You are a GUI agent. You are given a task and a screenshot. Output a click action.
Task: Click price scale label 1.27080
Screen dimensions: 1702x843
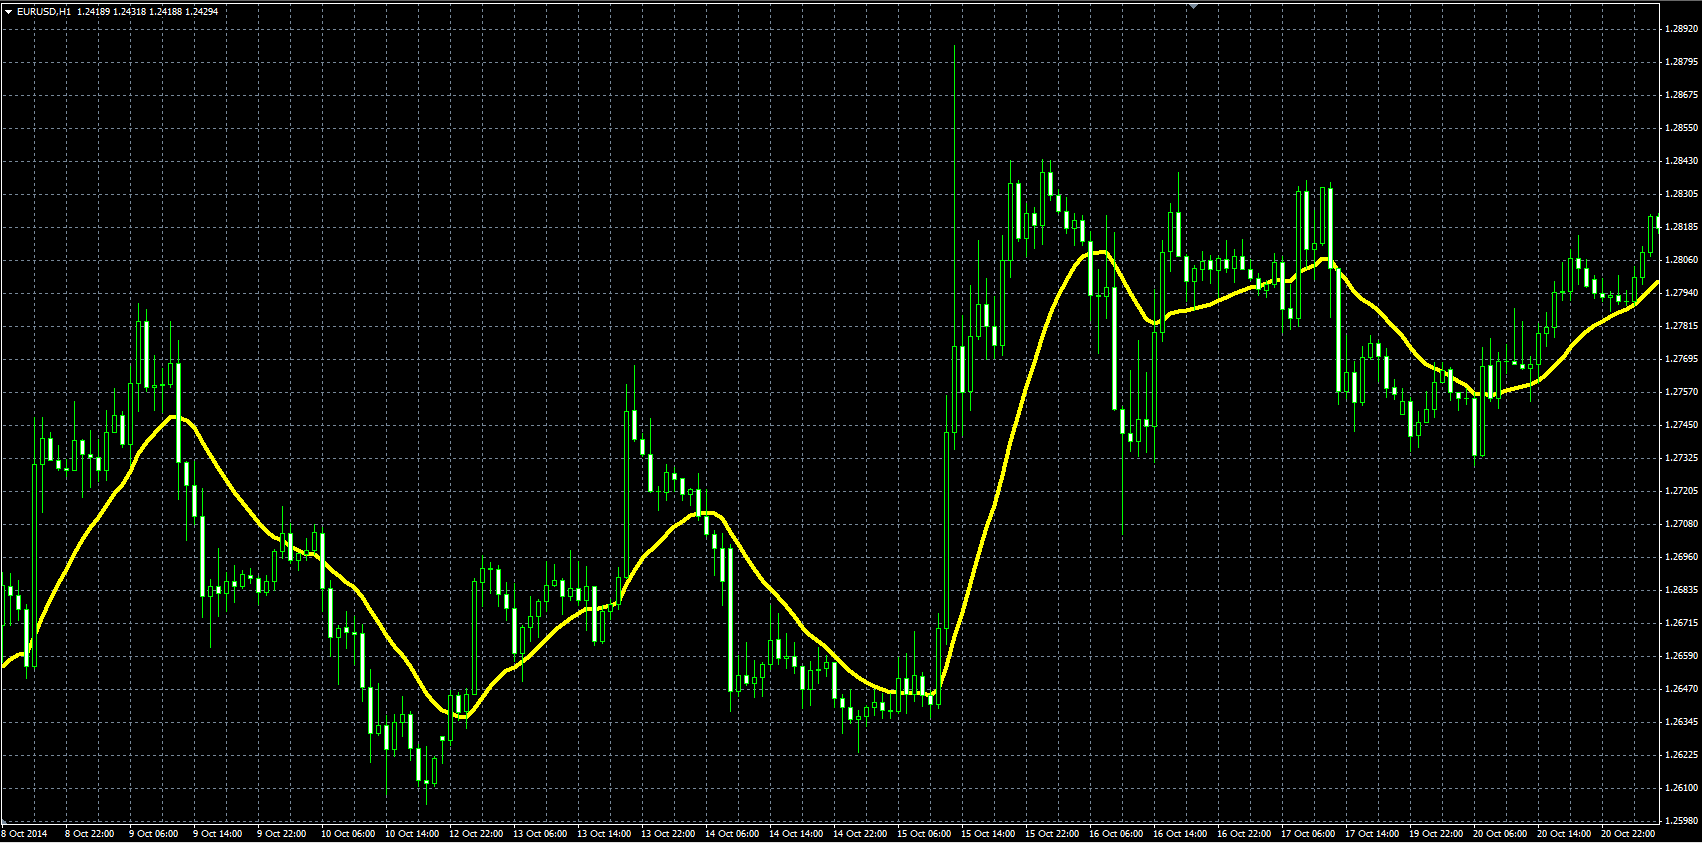tap(1682, 524)
